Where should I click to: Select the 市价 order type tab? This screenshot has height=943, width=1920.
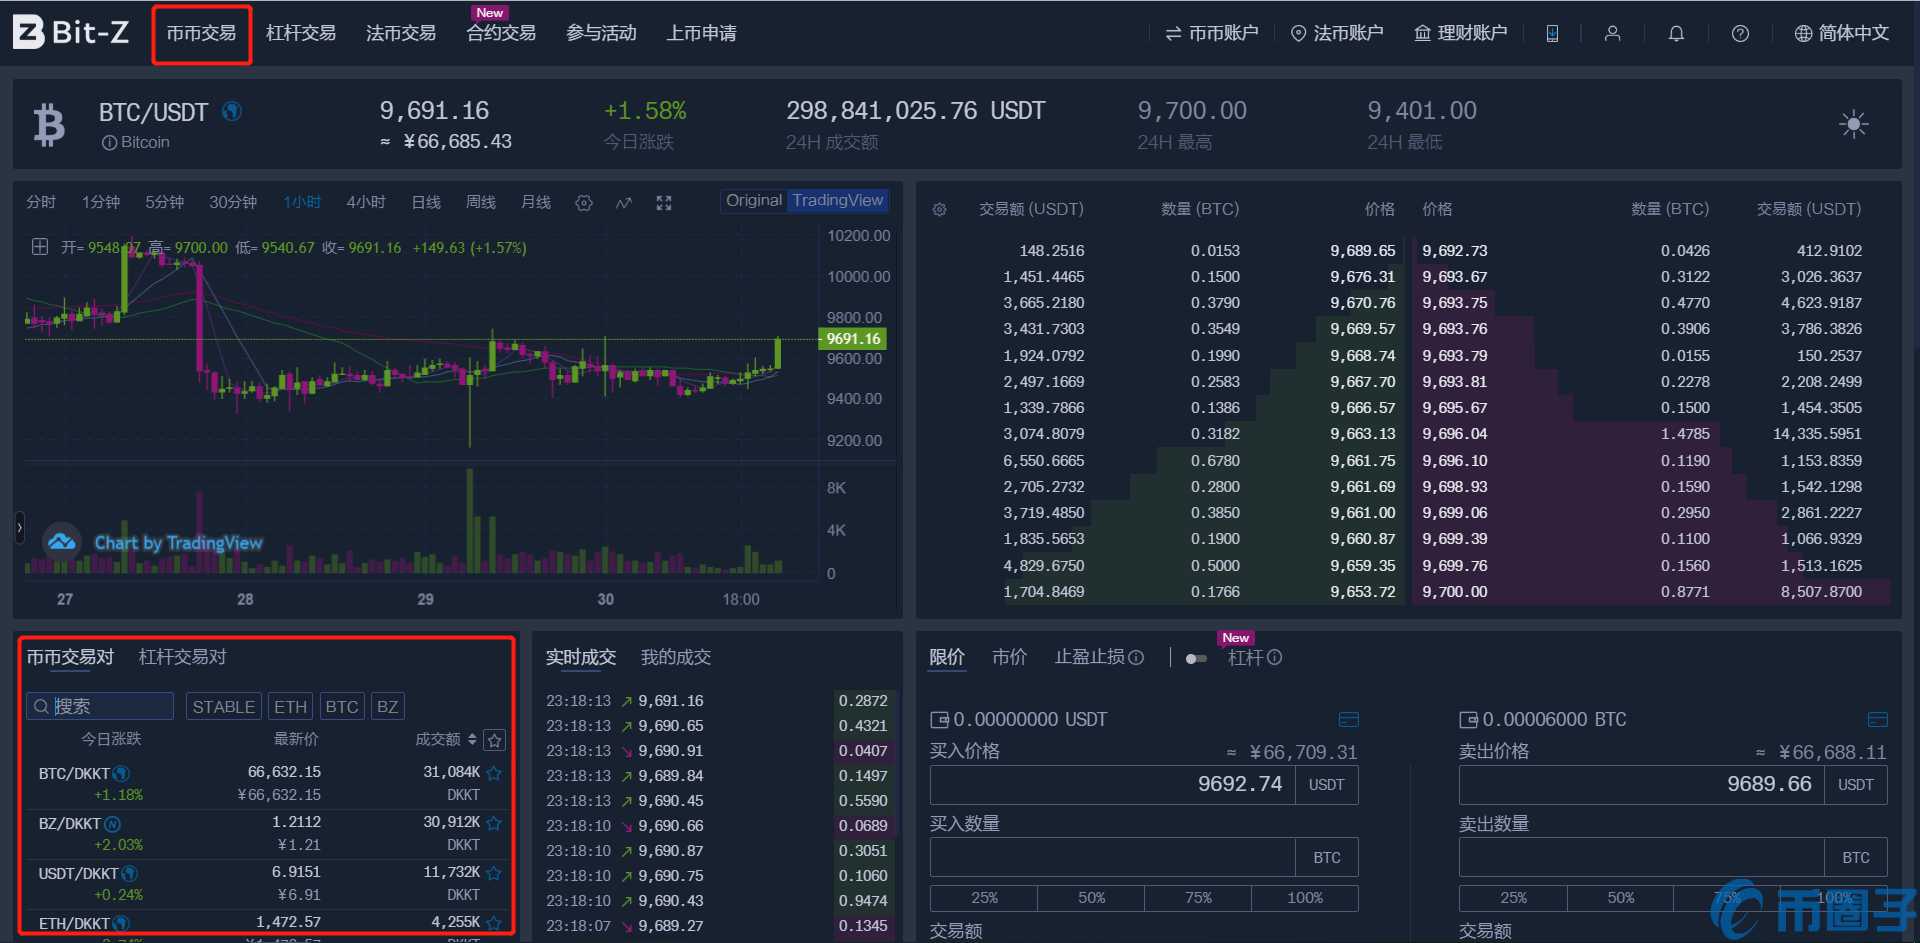[x=1009, y=657]
